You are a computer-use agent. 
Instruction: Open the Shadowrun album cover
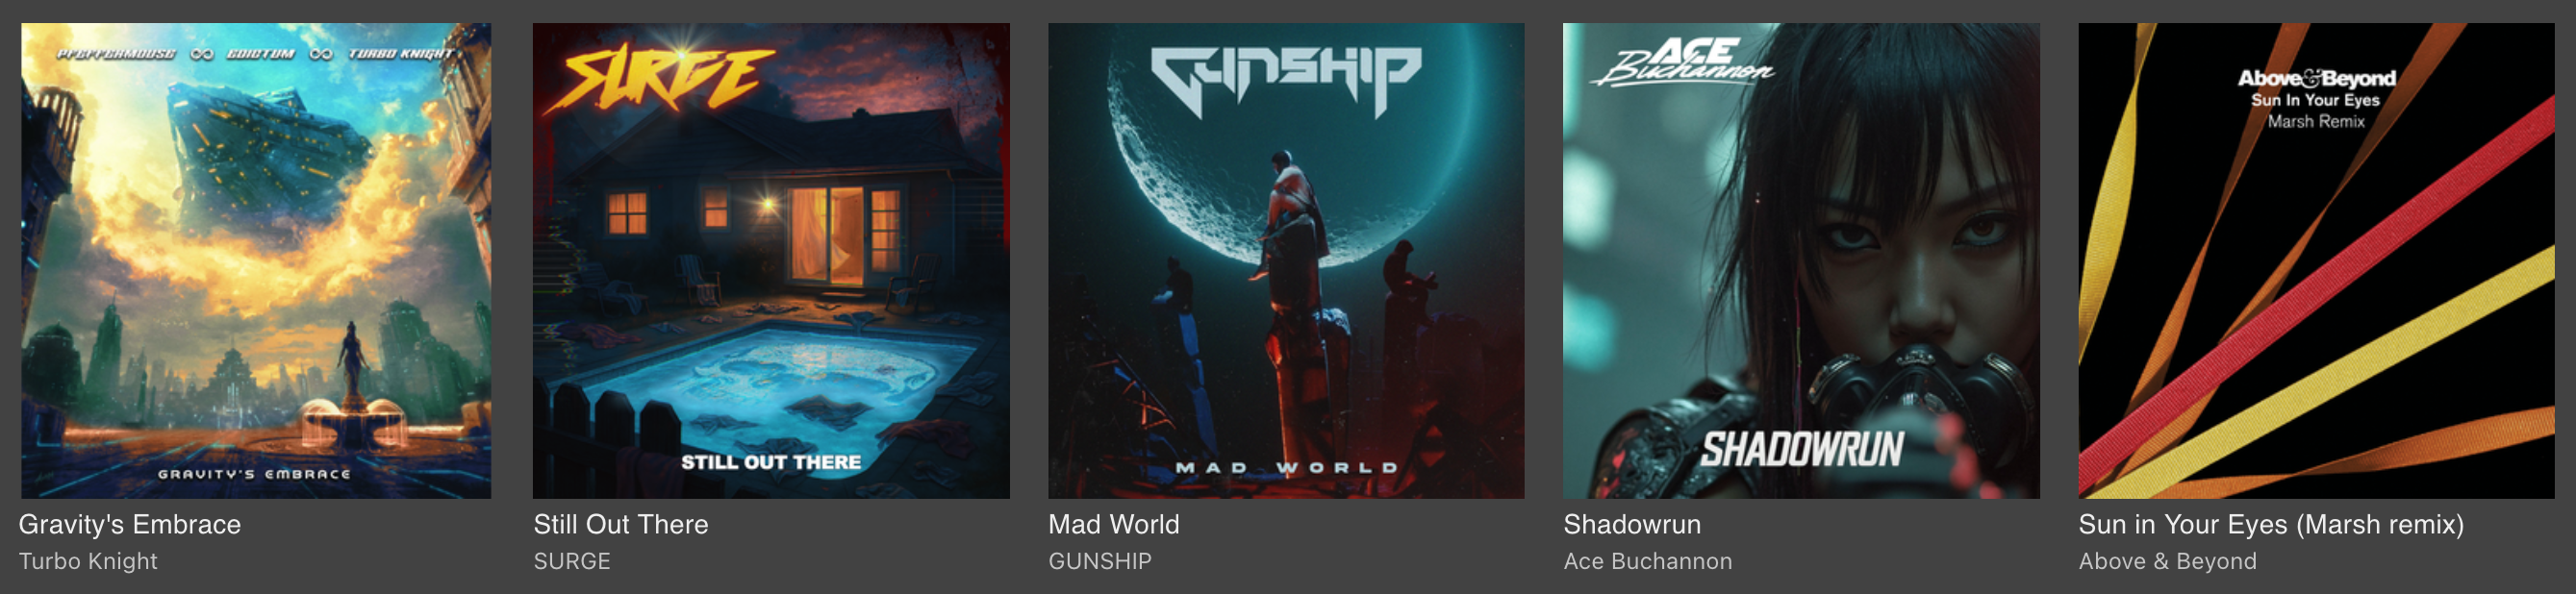1801,260
